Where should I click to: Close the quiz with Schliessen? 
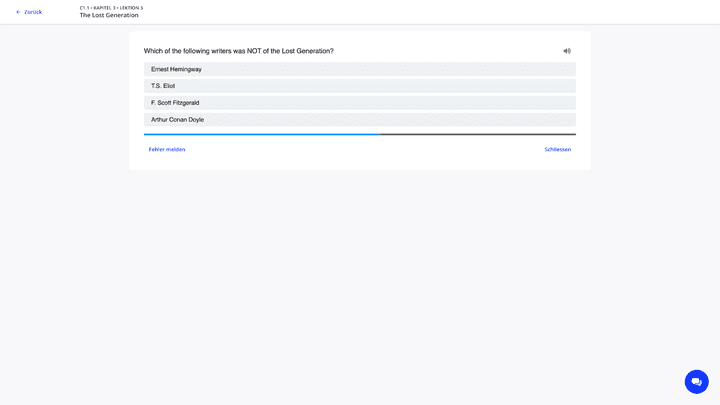tap(557, 149)
